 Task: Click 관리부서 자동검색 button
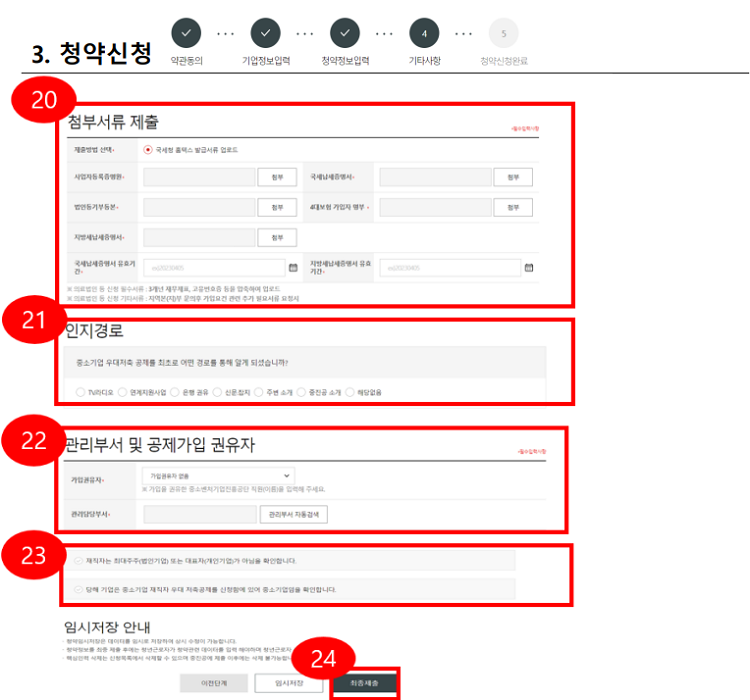294,514
